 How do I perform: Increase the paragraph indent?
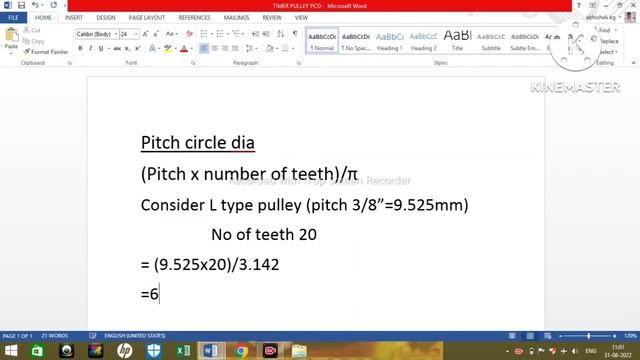(266, 34)
